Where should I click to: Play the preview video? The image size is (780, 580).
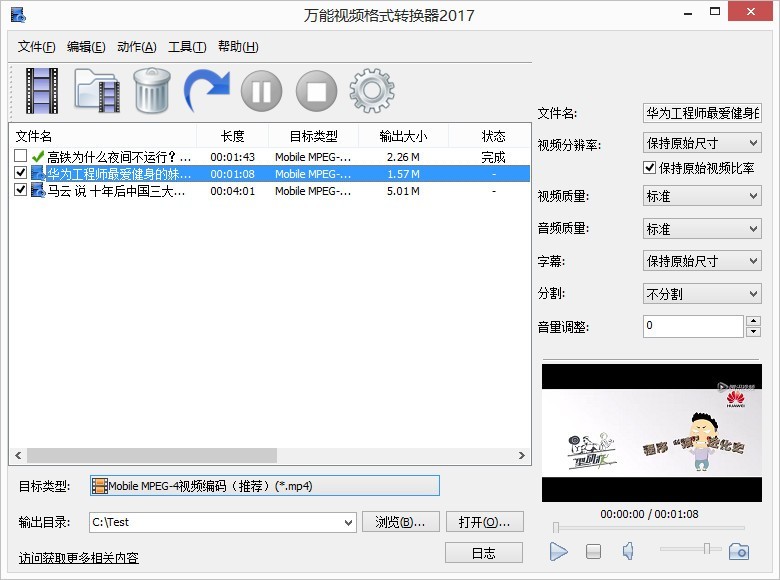[559, 551]
